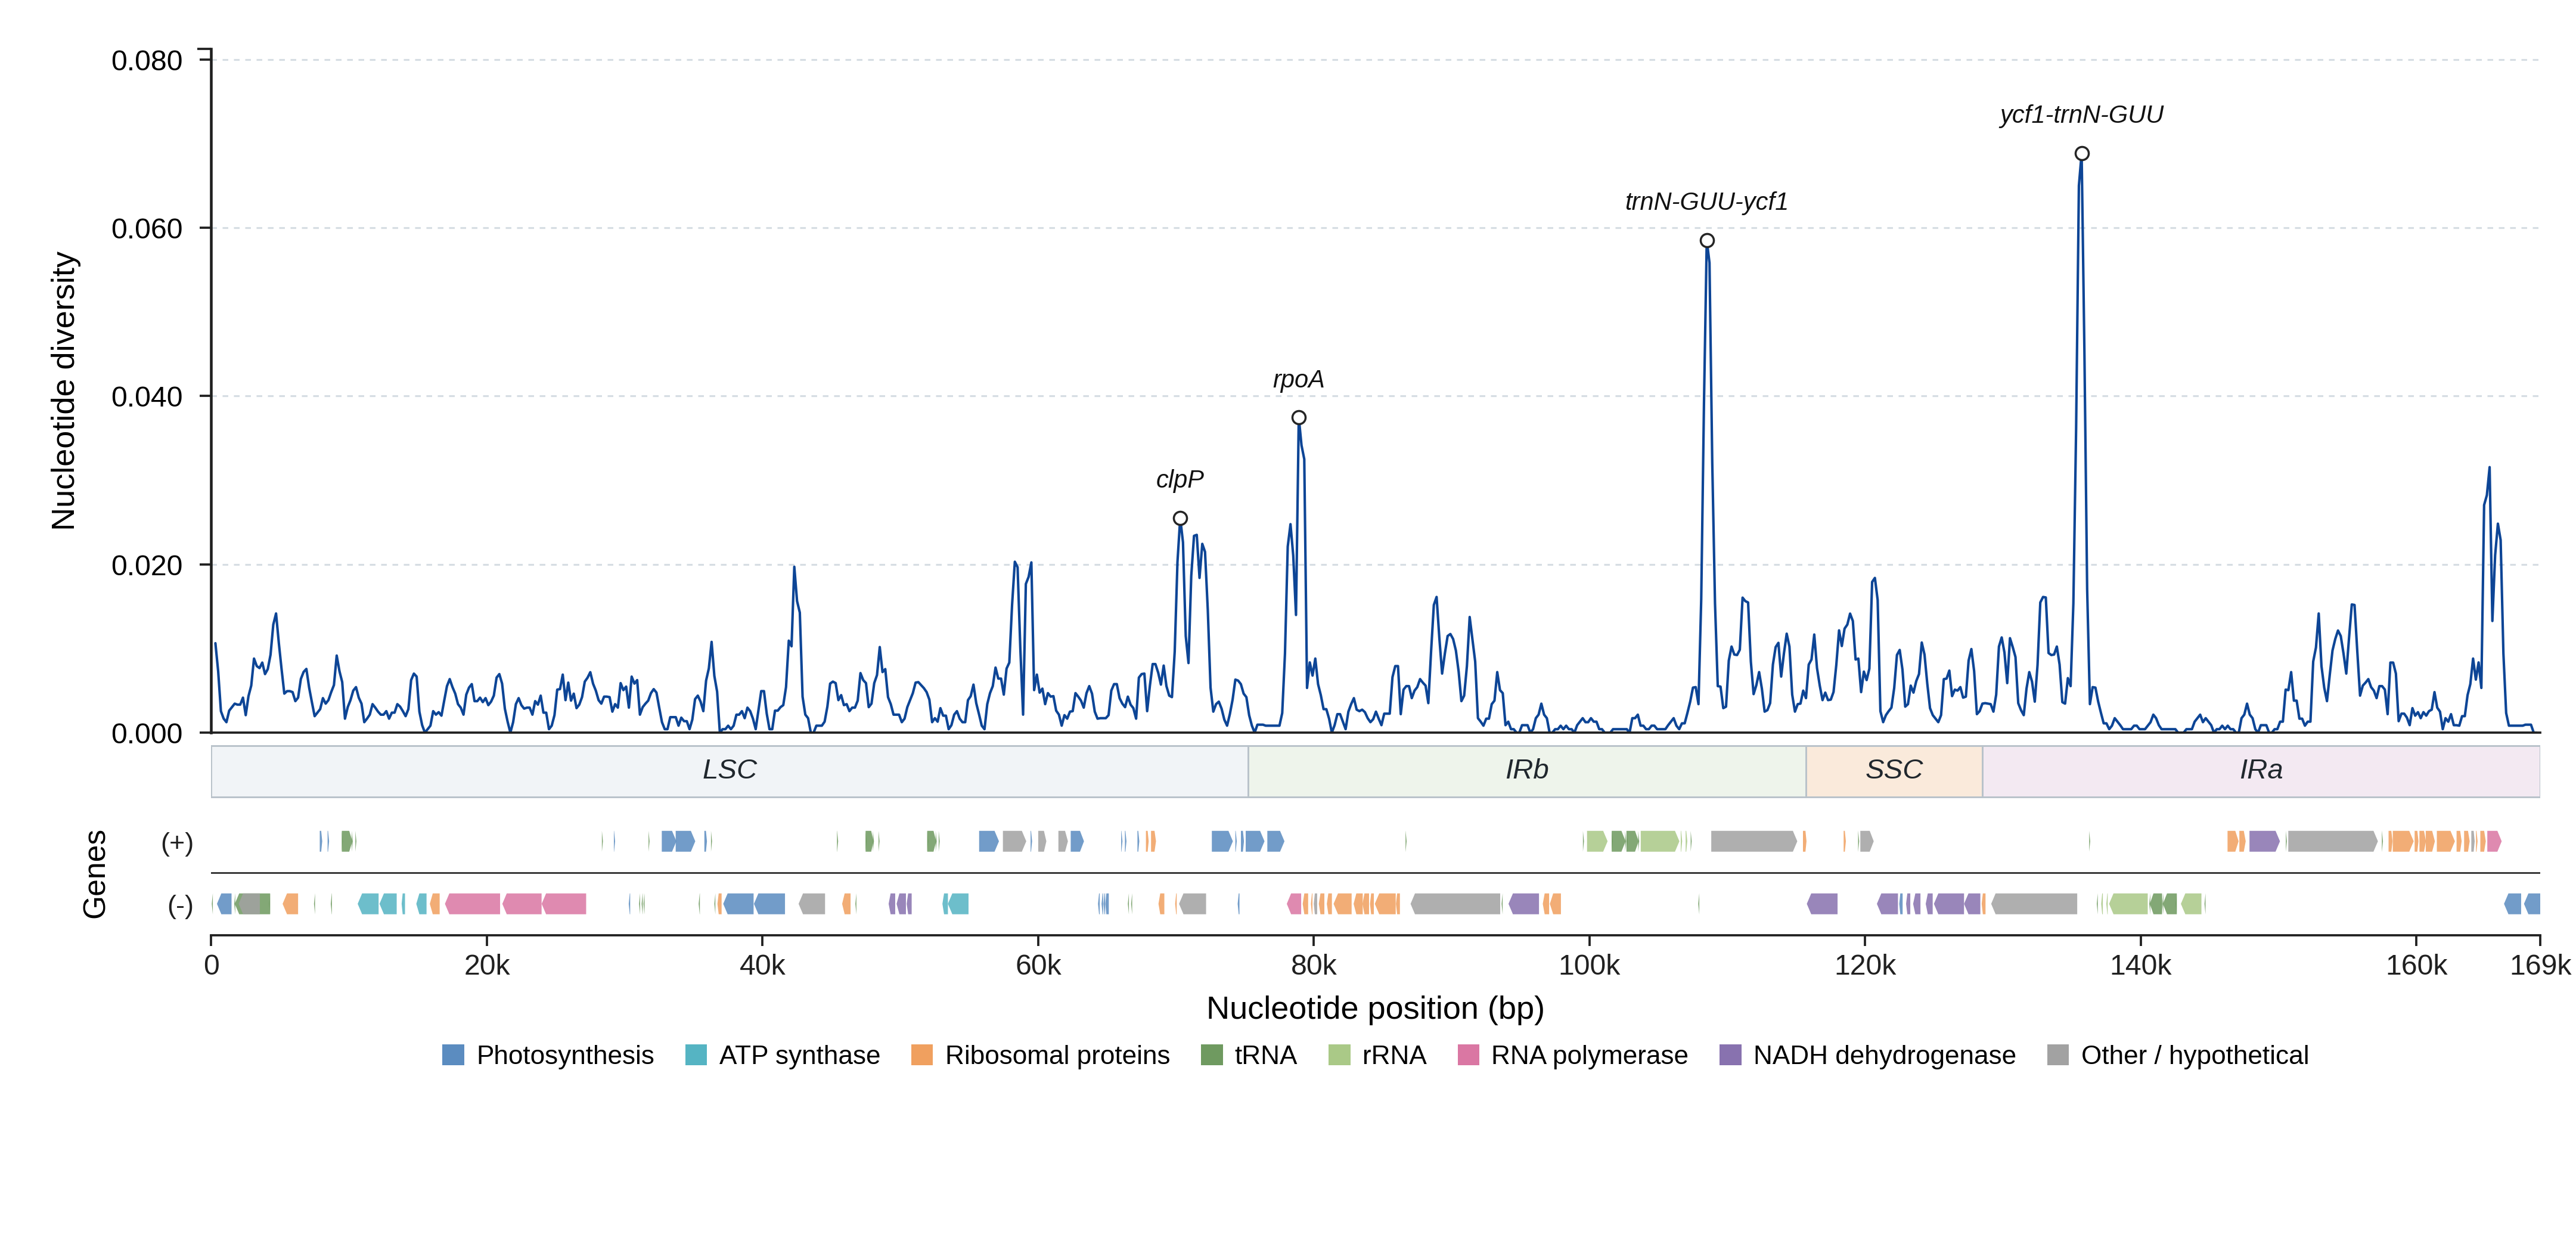Click the 80k x-axis tick label

pyautogui.click(x=1313, y=966)
